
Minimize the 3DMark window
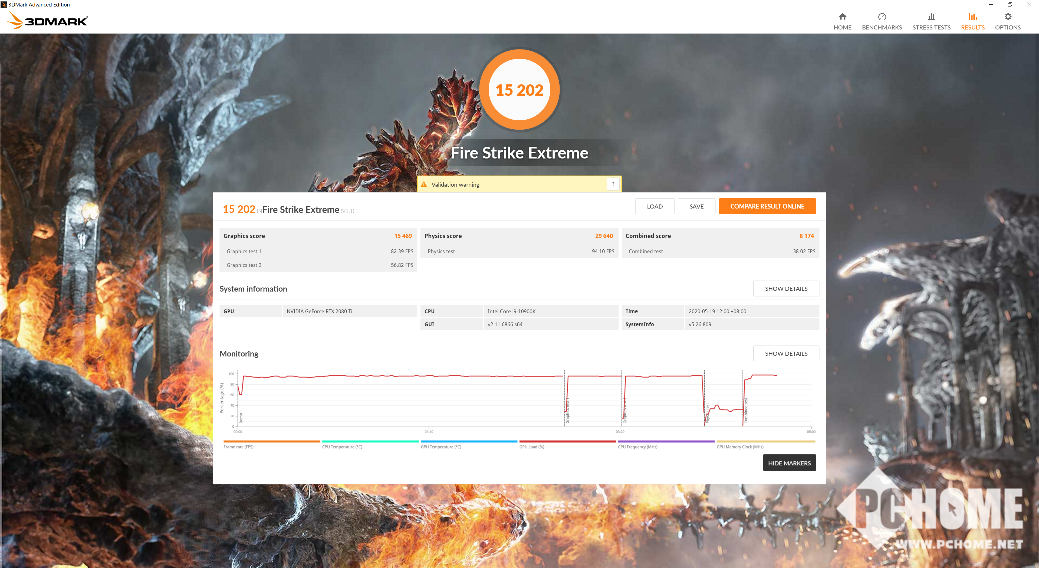(991, 4)
